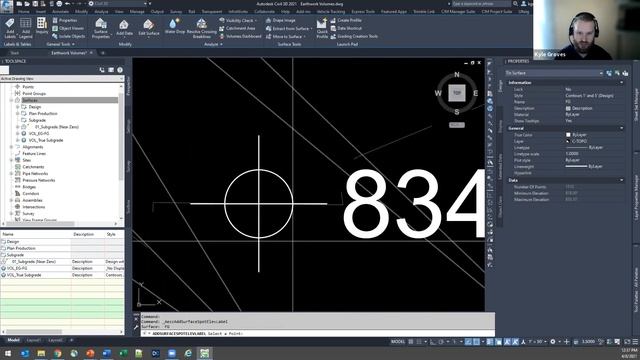The image size is (640, 360).
Task: Open the Home ribbon tab
Action: [x=24, y=12]
